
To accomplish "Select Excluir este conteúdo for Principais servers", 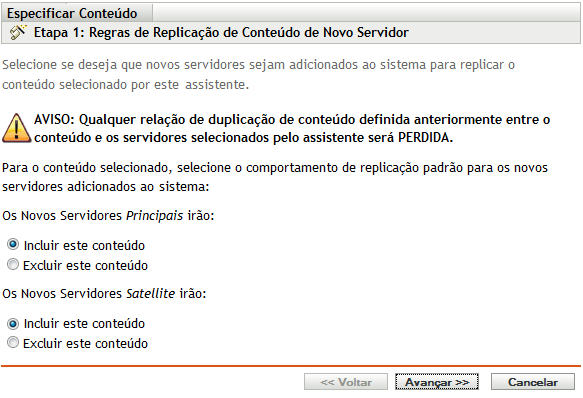I will (x=13, y=264).
